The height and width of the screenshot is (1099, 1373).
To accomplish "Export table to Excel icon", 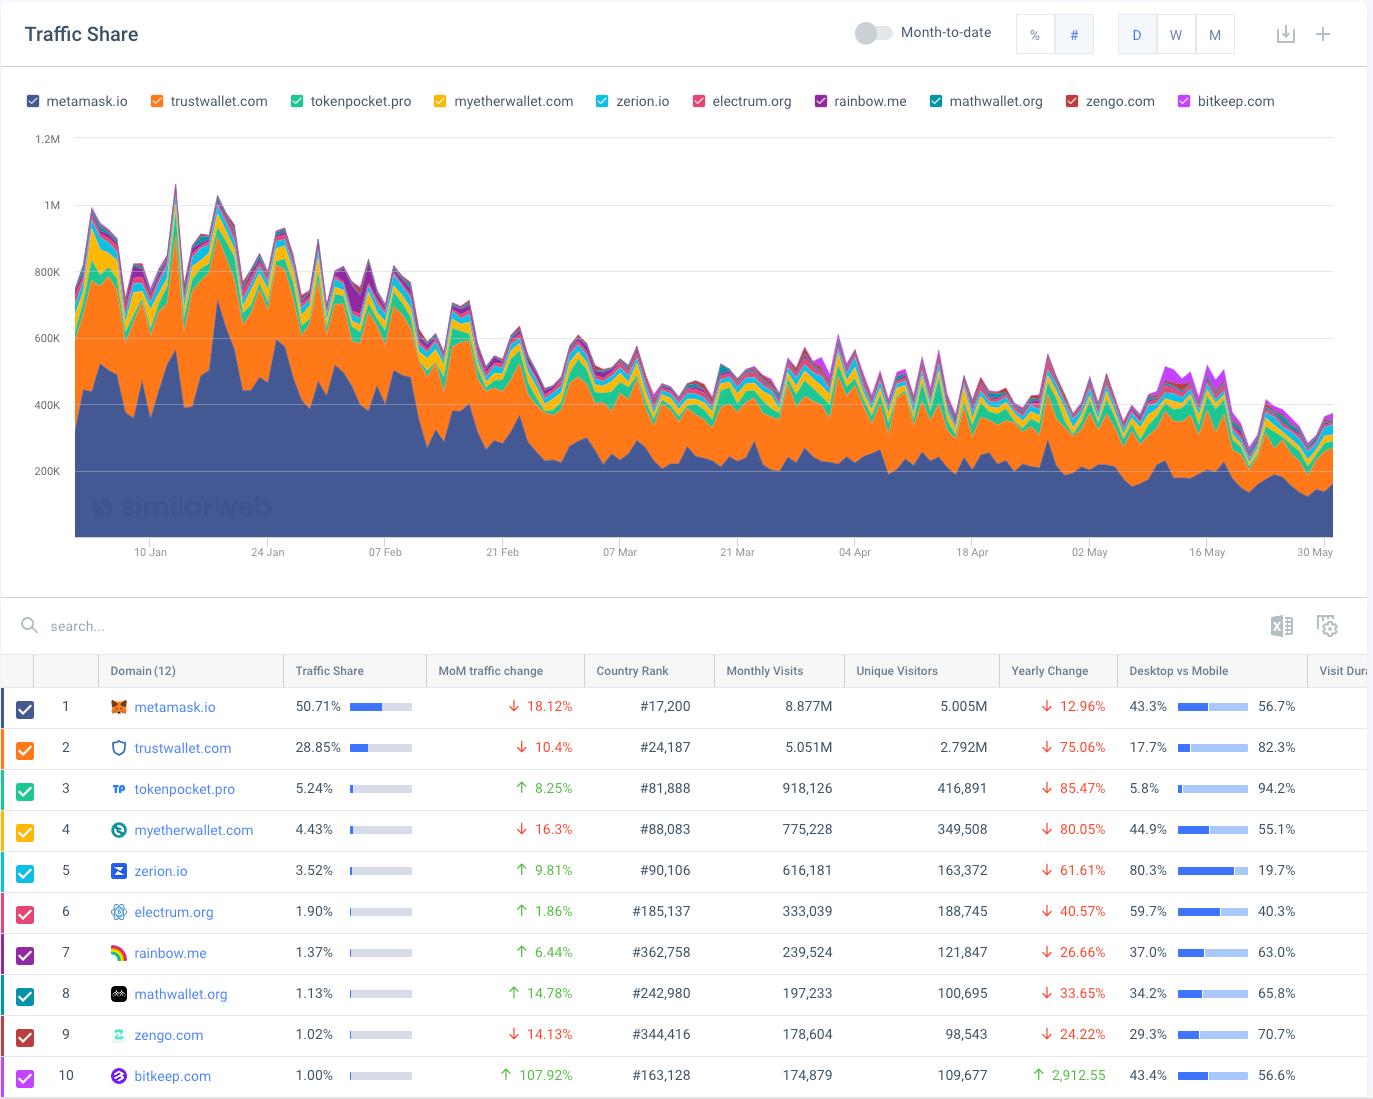I will (1281, 626).
